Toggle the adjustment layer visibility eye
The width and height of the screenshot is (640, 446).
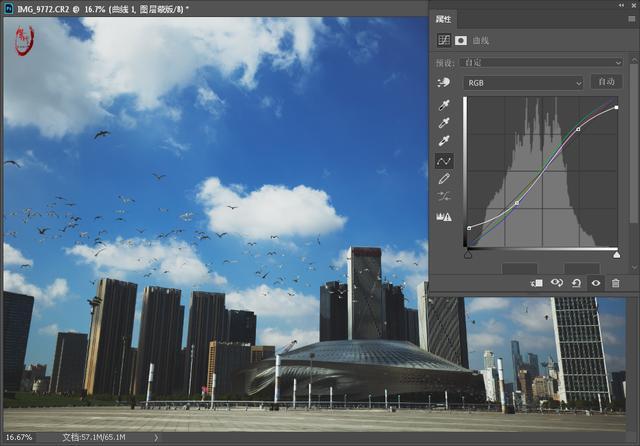pos(596,283)
